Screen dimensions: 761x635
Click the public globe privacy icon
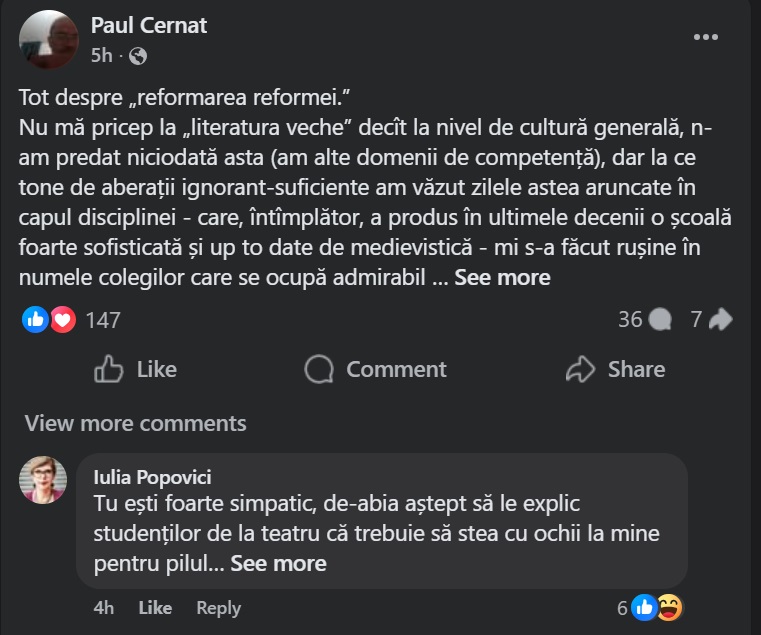pyautogui.click(x=138, y=56)
